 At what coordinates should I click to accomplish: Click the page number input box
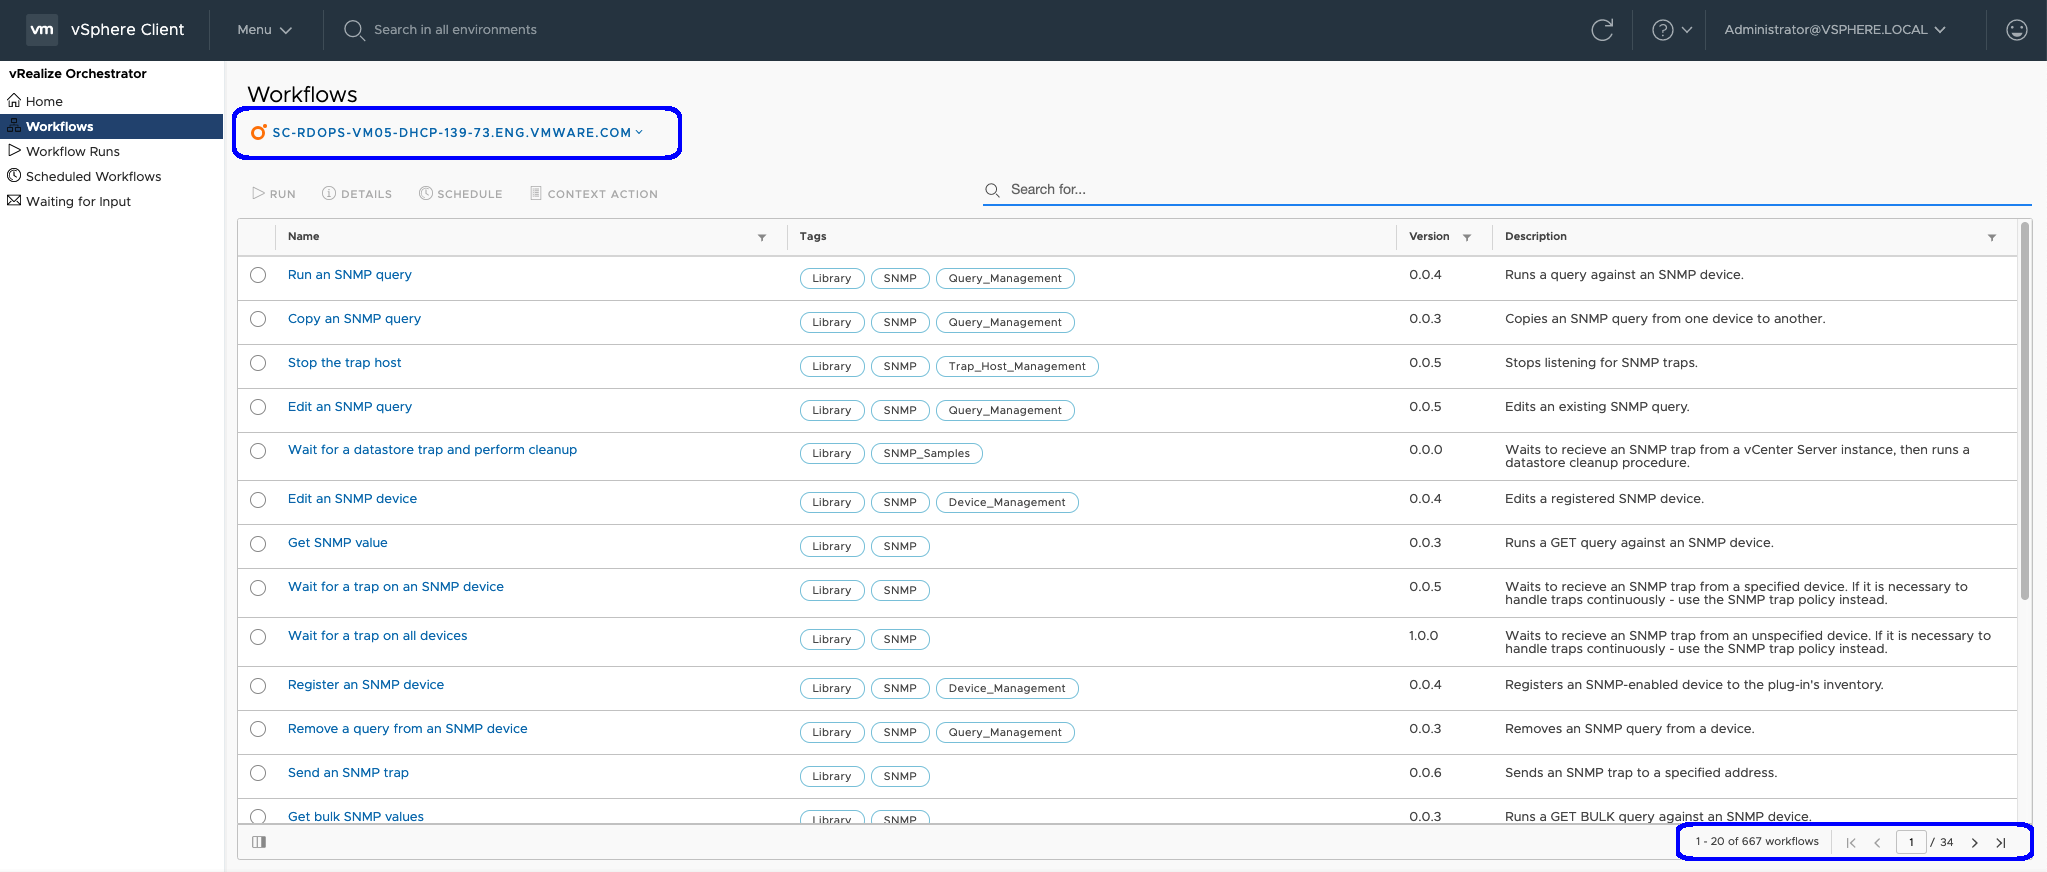1911,842
